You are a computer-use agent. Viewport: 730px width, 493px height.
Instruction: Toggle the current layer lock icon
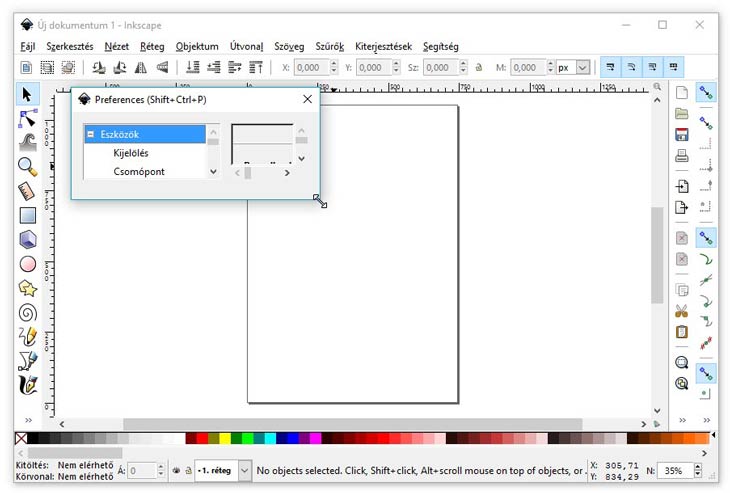187,470
